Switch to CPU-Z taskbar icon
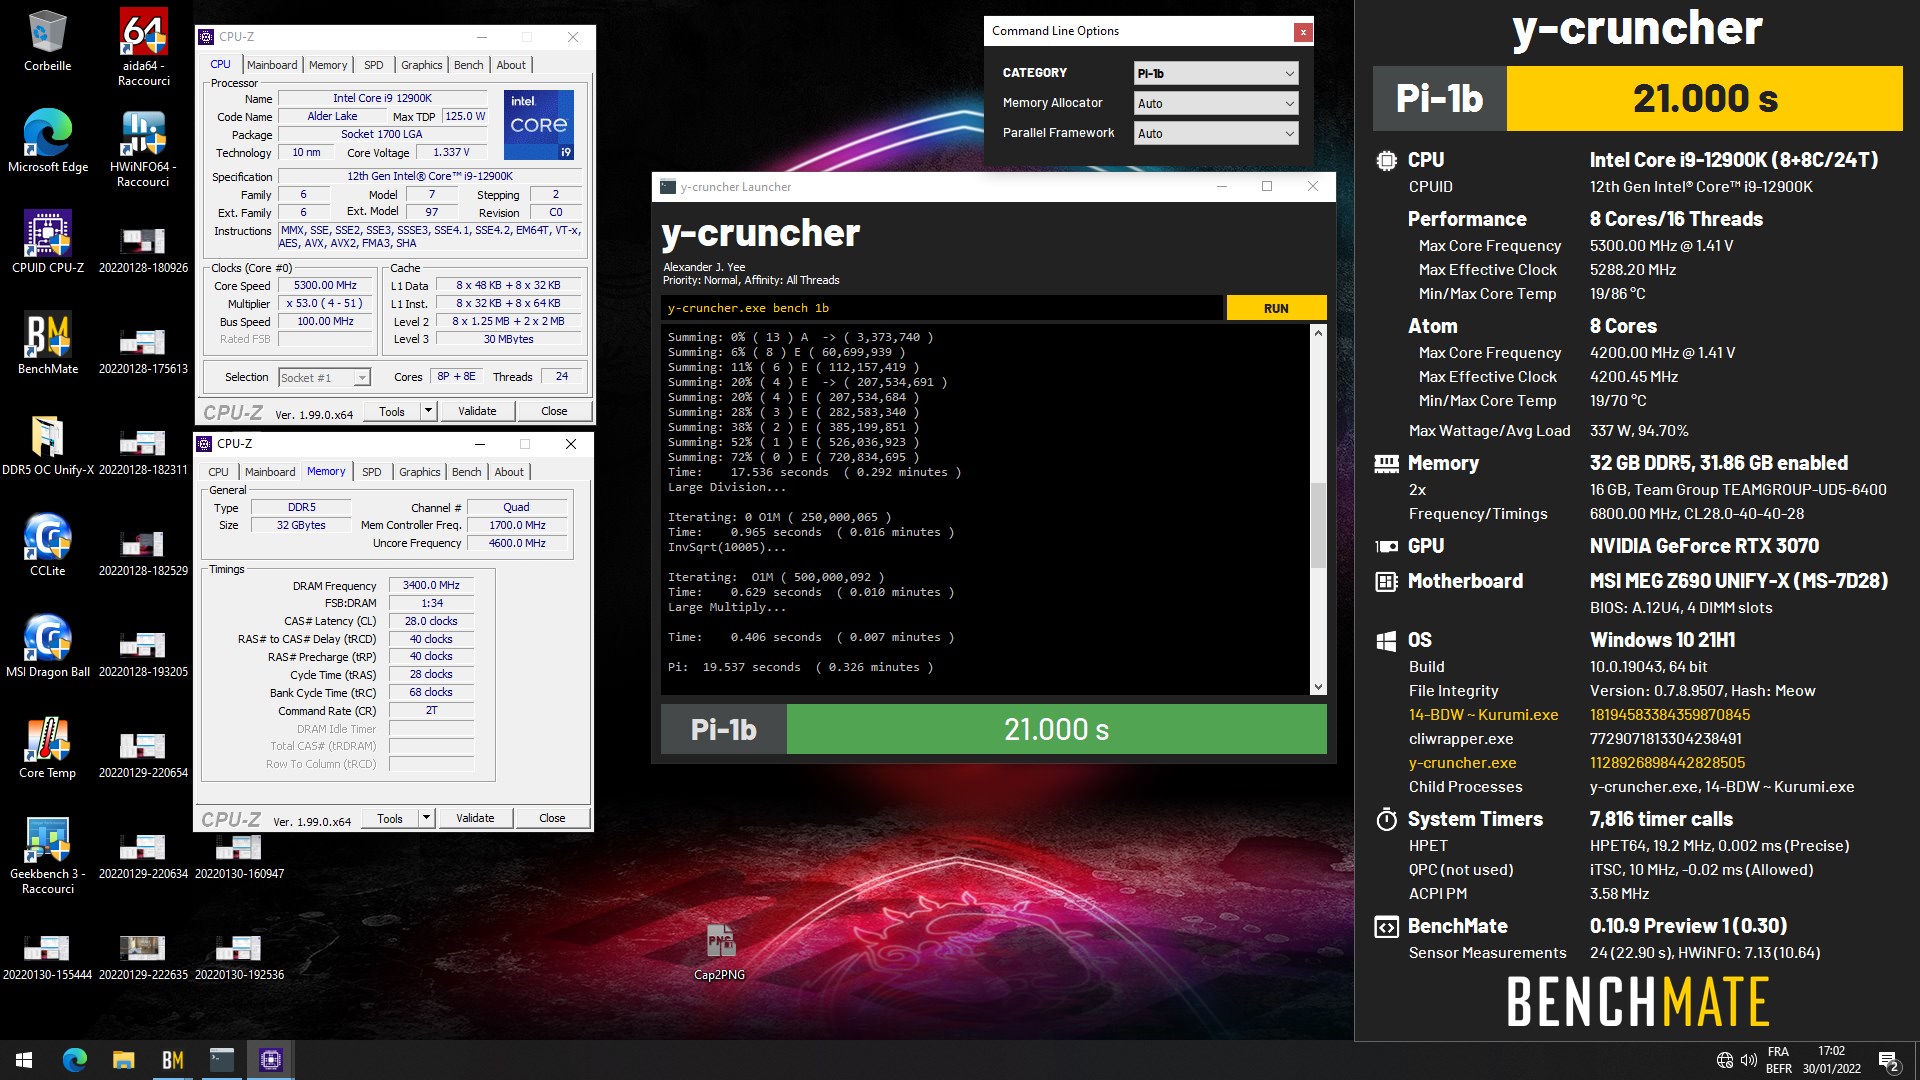Screen dimensions: 1920x1080 (270, 1060)
